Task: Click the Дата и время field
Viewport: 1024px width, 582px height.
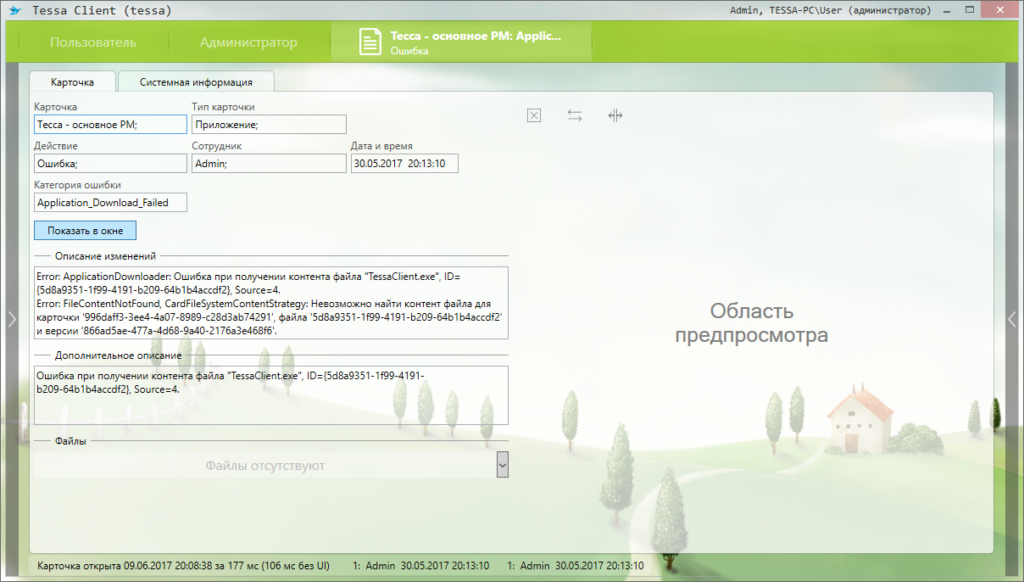Action: (x=404, y=163)
